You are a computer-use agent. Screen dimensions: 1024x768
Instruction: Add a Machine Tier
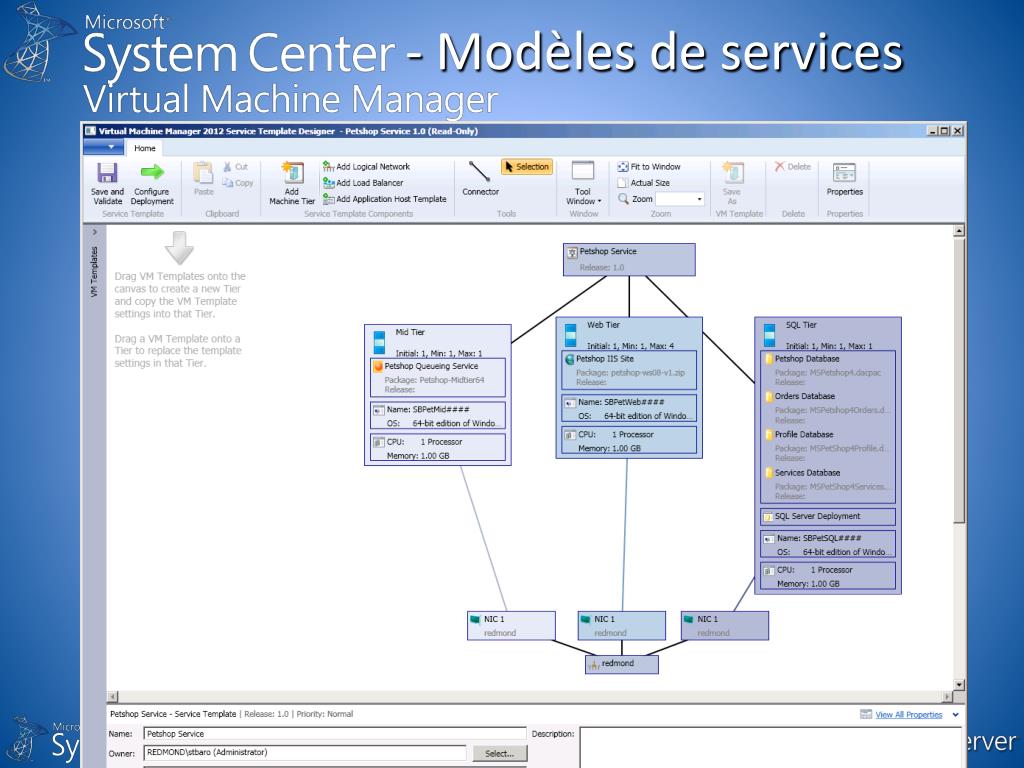pyautogui.click(x=292, y=183)
